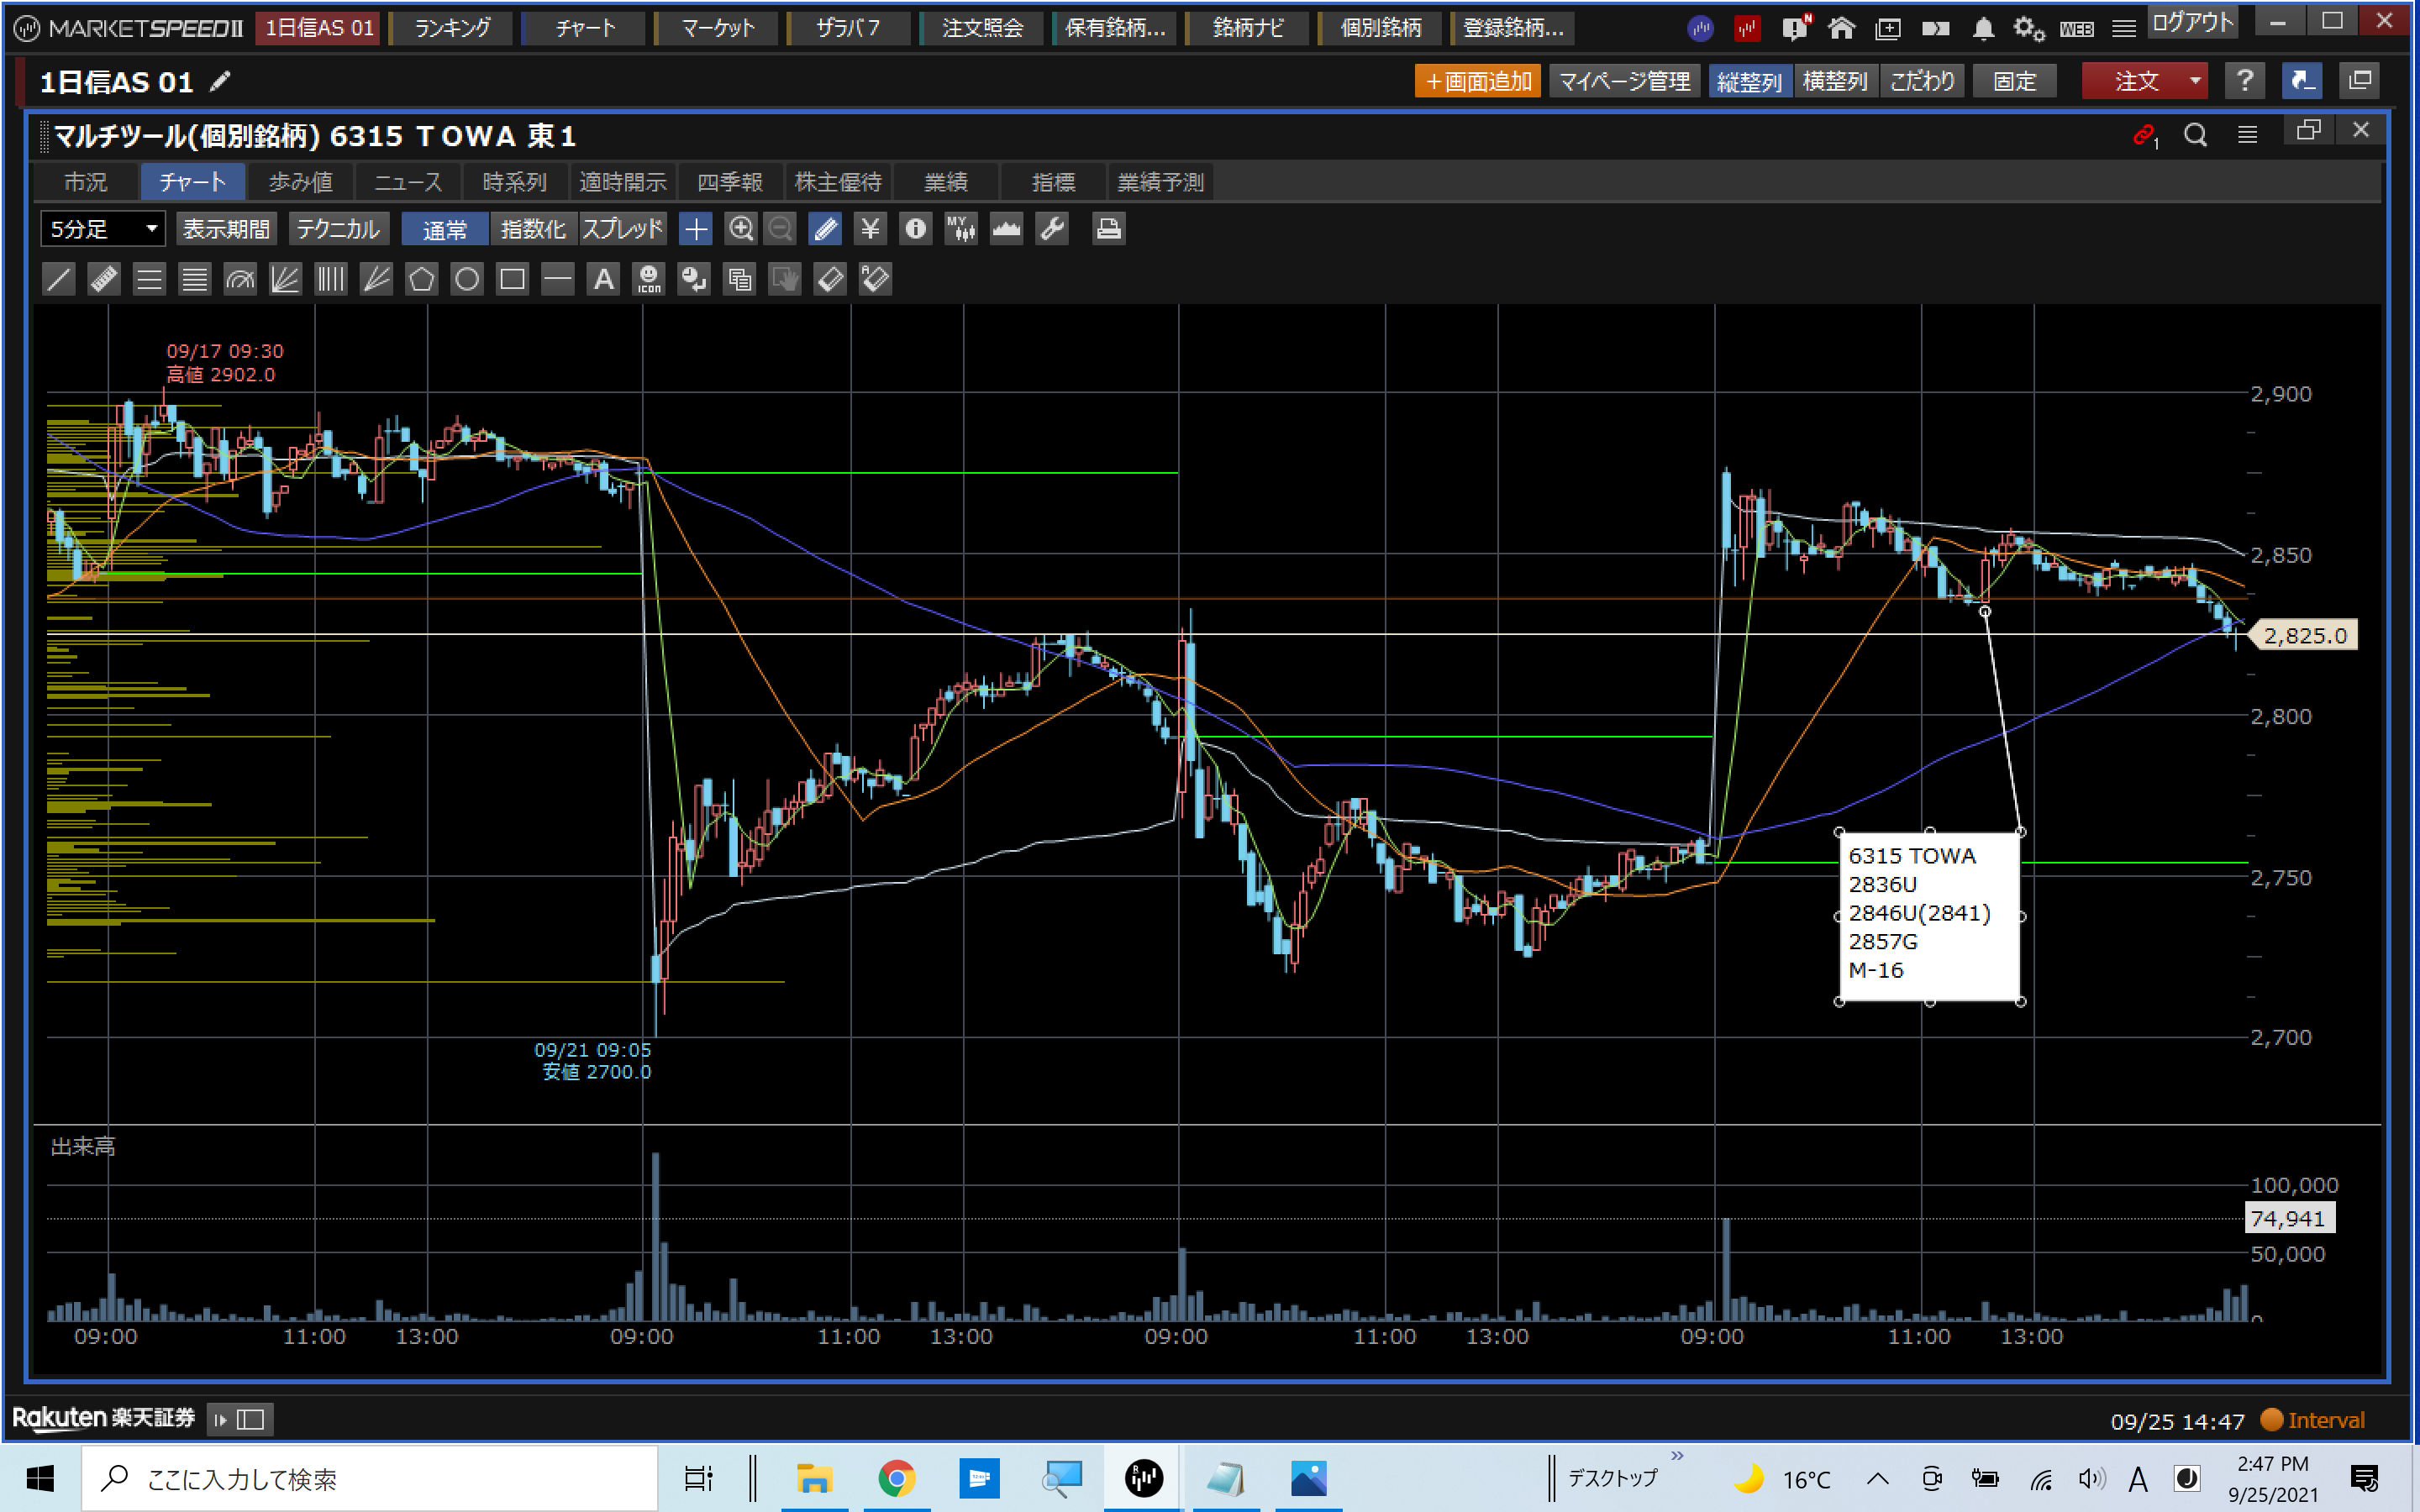Click the text annotation A tool

[x=603, y=279]
